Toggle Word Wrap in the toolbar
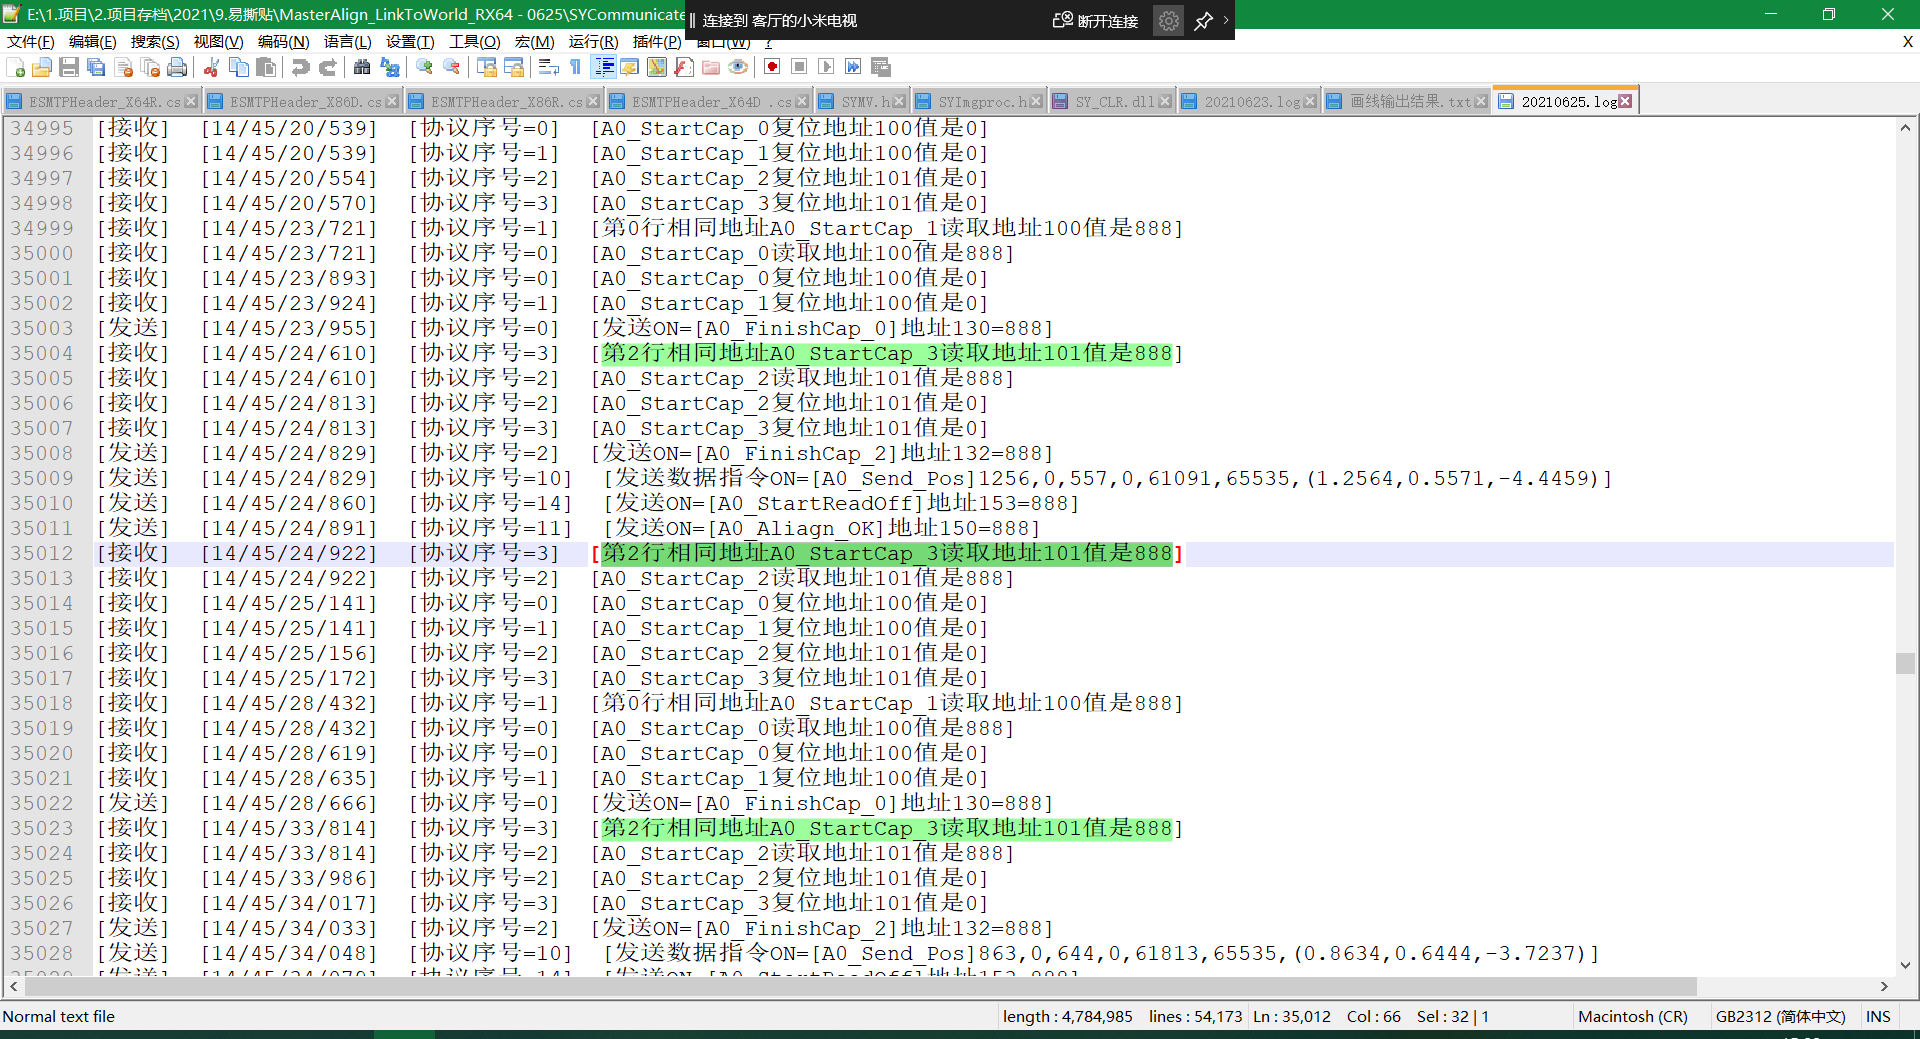This screenshot has height=1039, width=1920. 548,67
